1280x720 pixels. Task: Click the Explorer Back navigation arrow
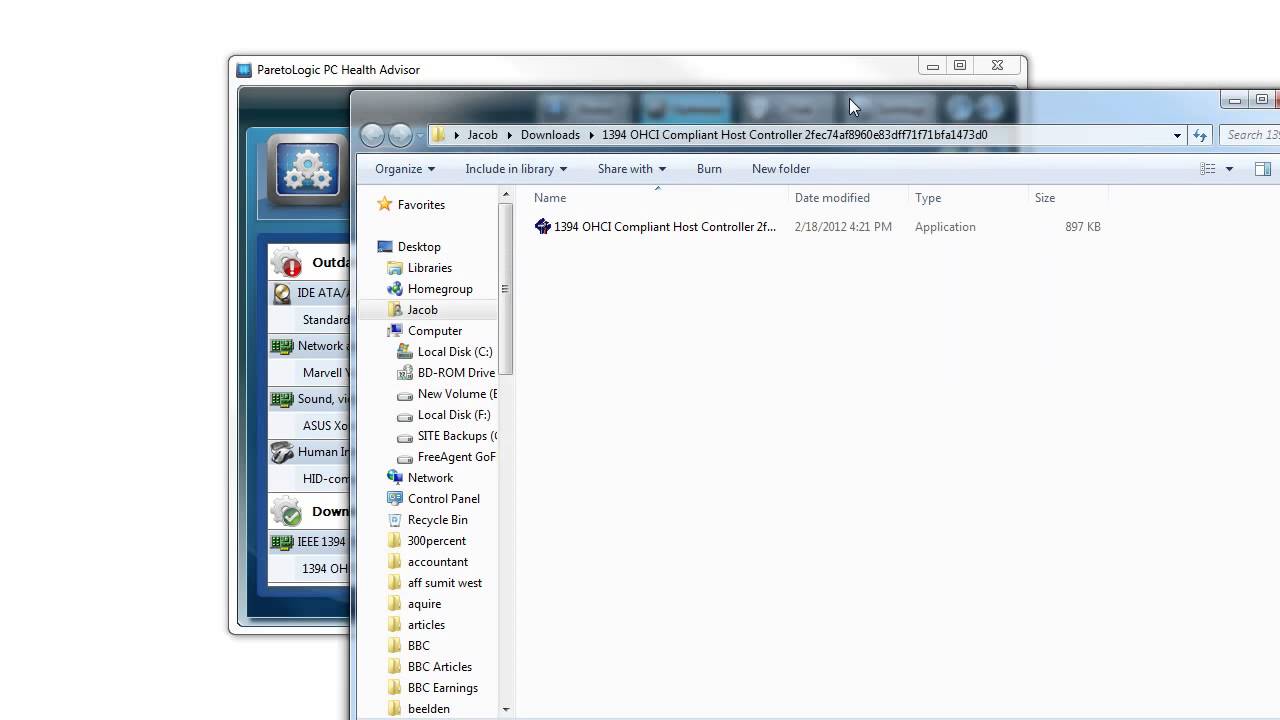click(x=372, y=135)
